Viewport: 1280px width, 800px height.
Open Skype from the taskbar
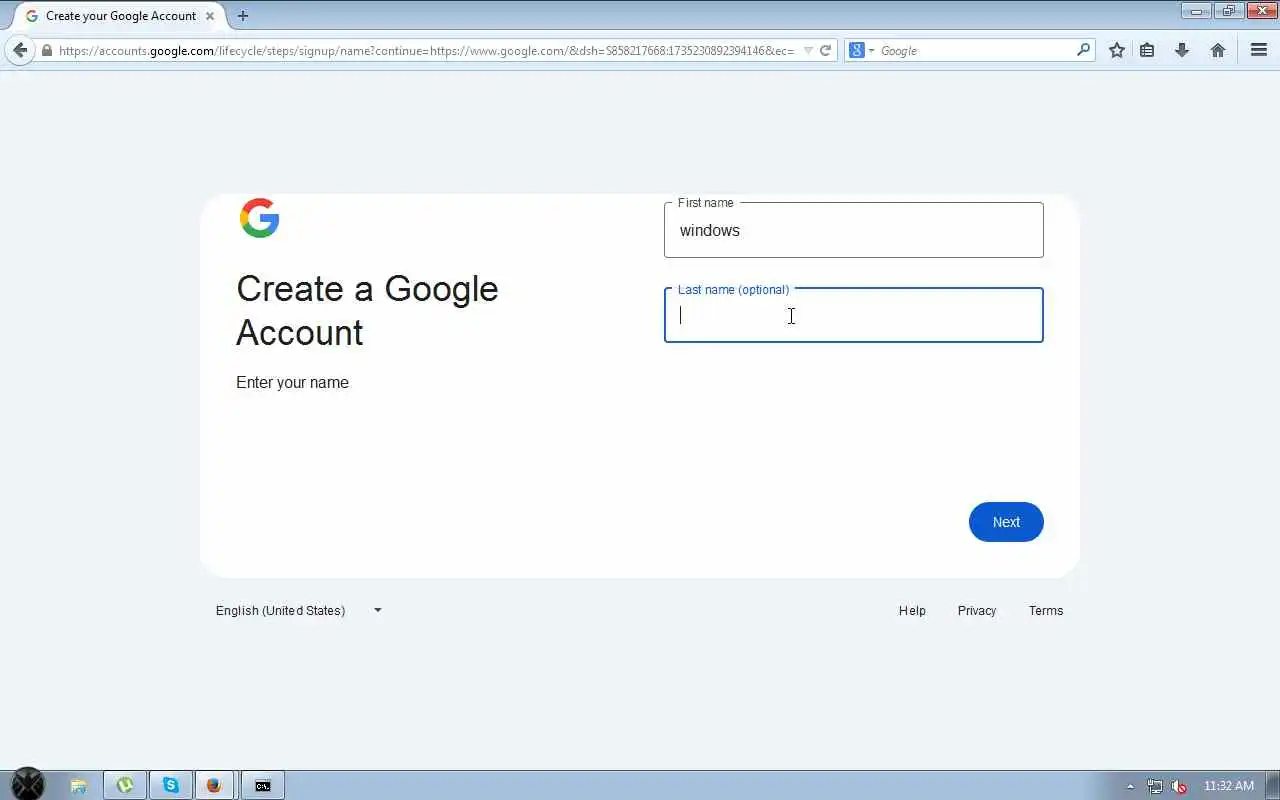click(170, 786)
